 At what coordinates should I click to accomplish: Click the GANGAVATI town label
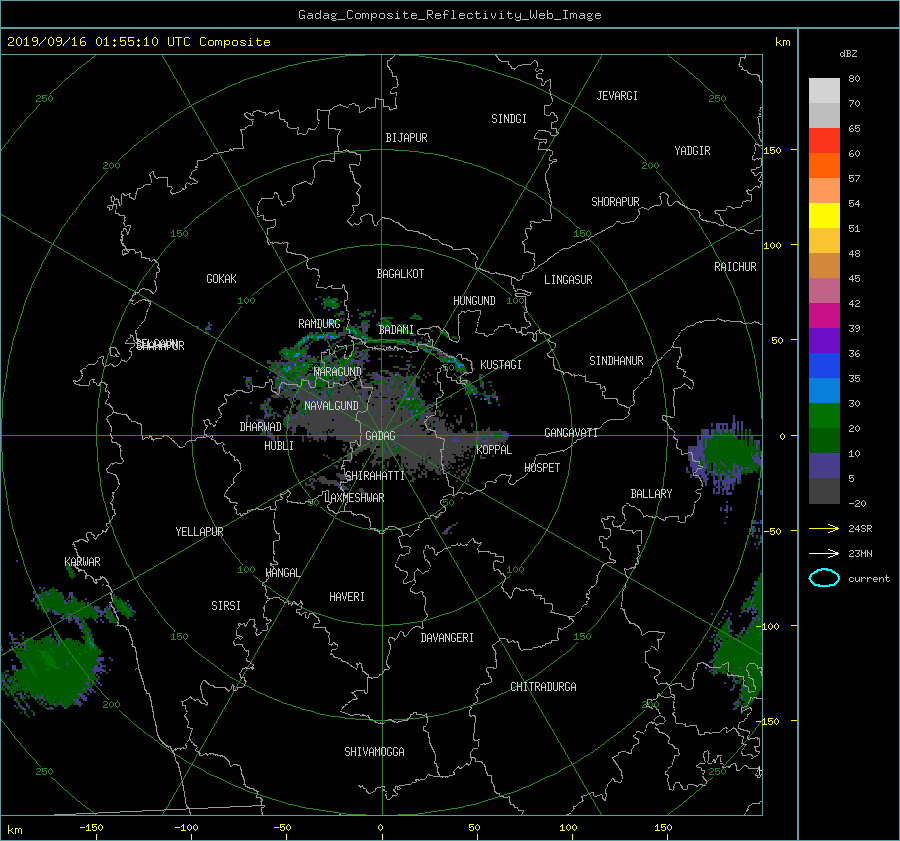pyautogui.click(x=571, y=433)
